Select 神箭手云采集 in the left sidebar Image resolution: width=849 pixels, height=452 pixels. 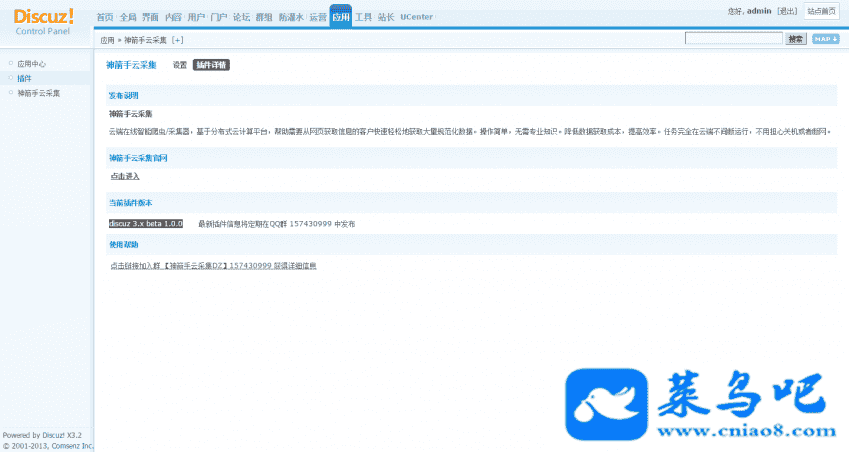(x=39, y=92)
